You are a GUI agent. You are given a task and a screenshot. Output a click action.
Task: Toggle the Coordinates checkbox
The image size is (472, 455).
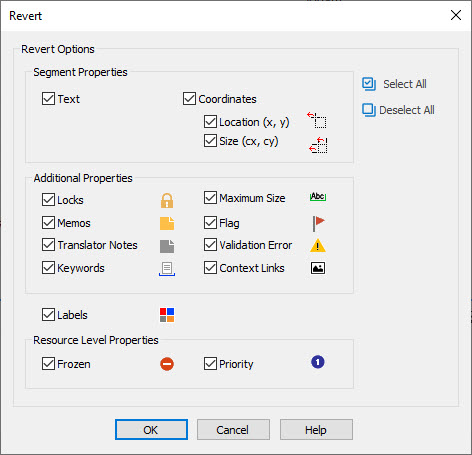click(x=189, y=99)
